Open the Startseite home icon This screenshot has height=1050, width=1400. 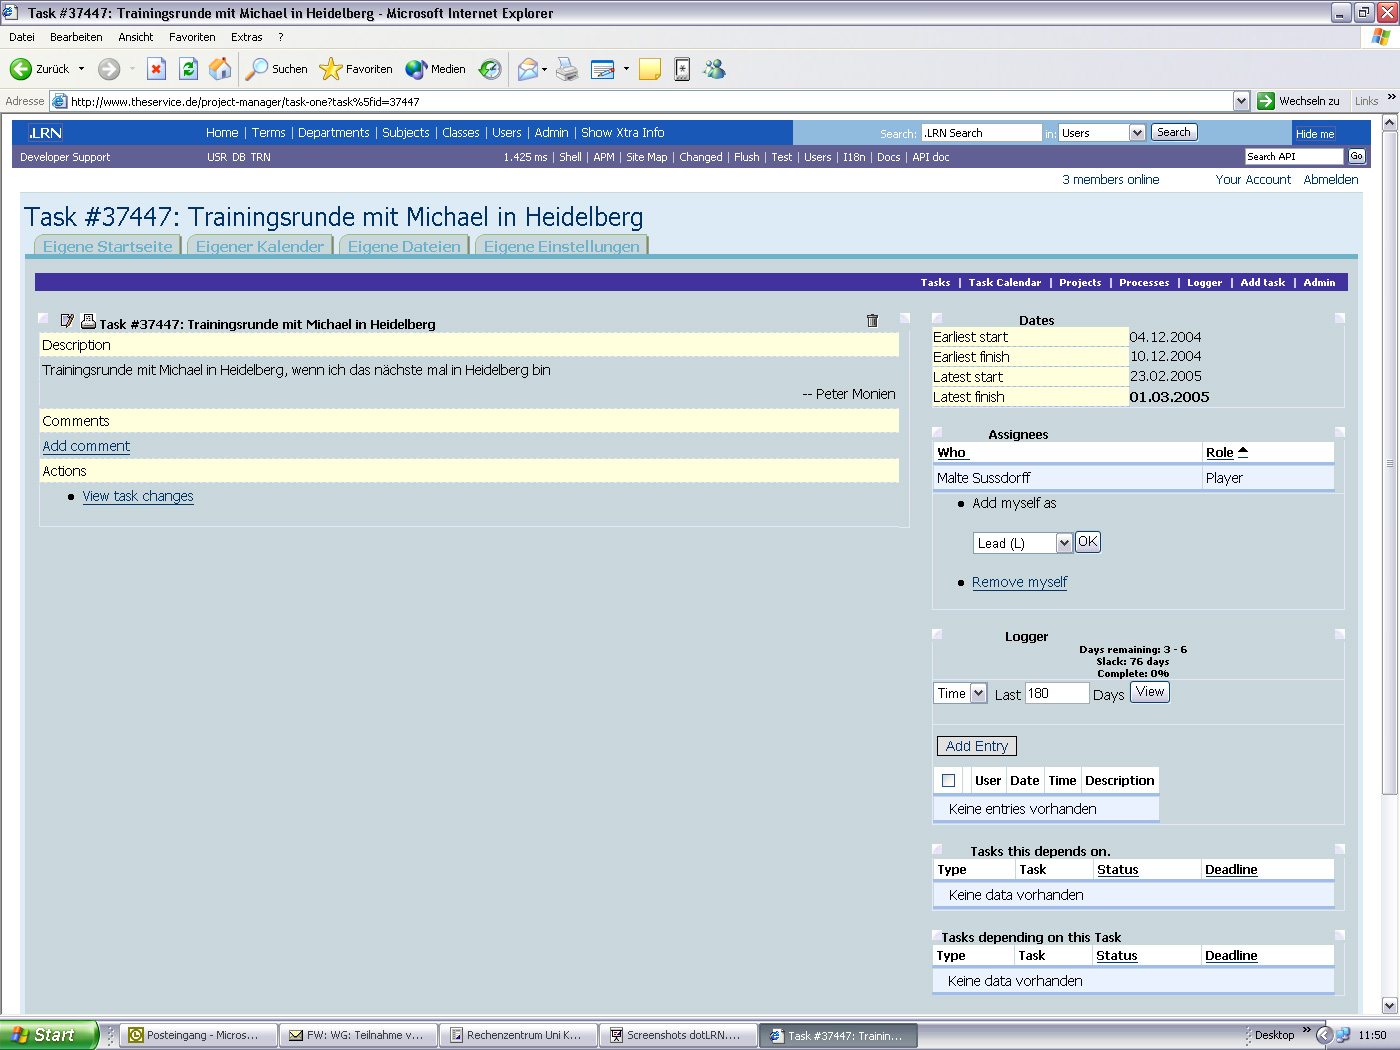click(219, 68)
